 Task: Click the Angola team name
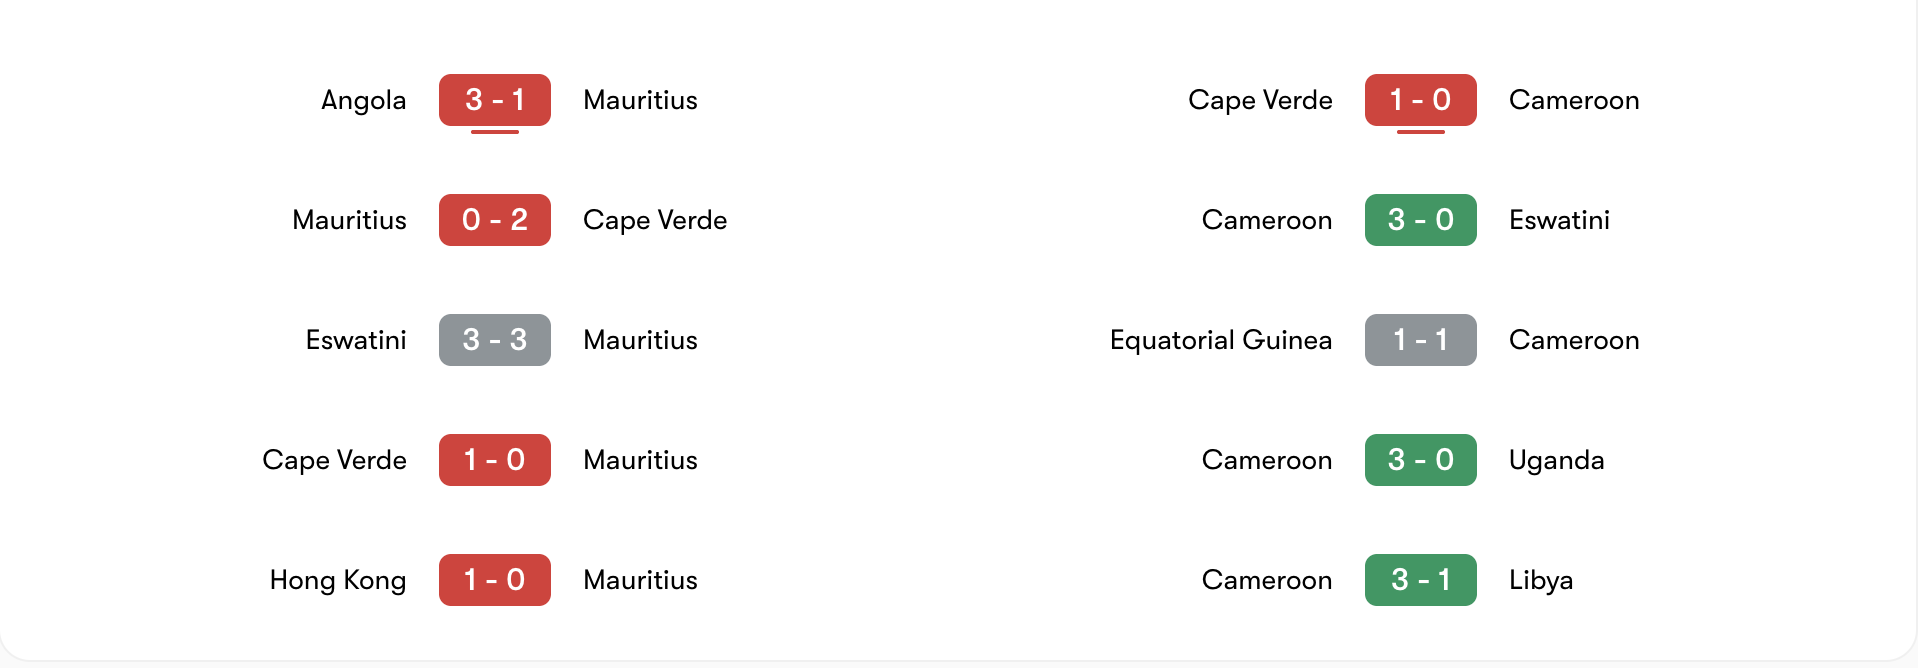pos(363,101)
